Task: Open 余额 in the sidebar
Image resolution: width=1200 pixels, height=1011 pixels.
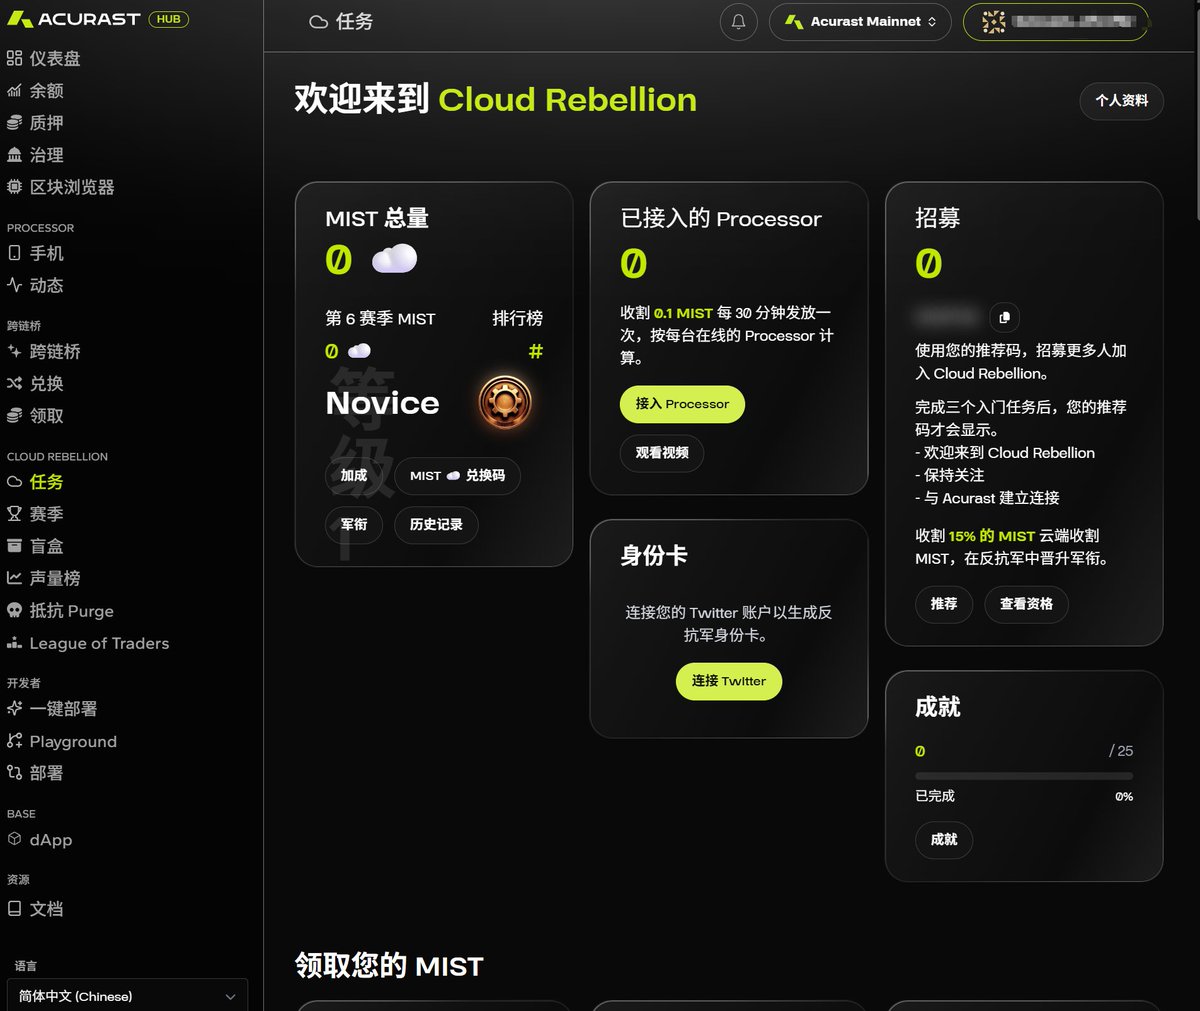Action: point(36,91)
